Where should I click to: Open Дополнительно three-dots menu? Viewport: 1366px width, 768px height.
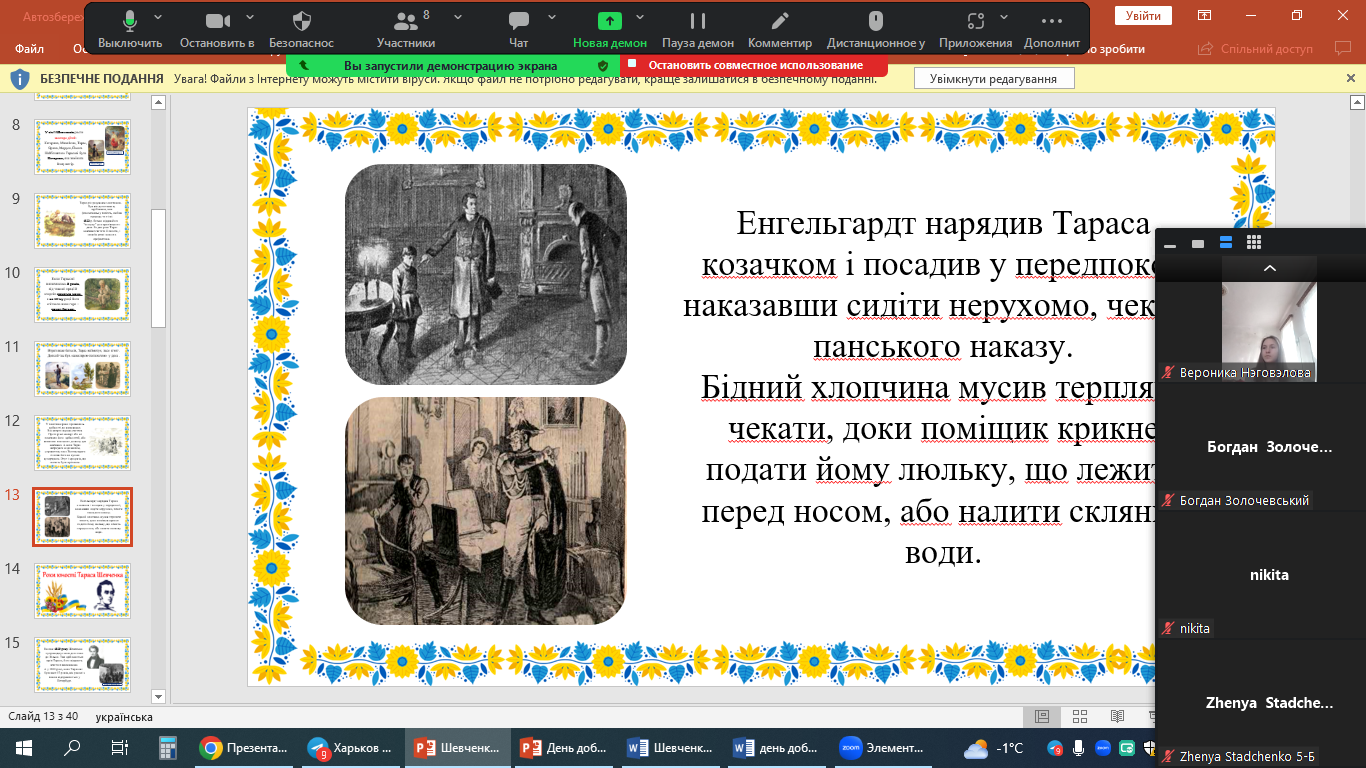coord(1052,30)
